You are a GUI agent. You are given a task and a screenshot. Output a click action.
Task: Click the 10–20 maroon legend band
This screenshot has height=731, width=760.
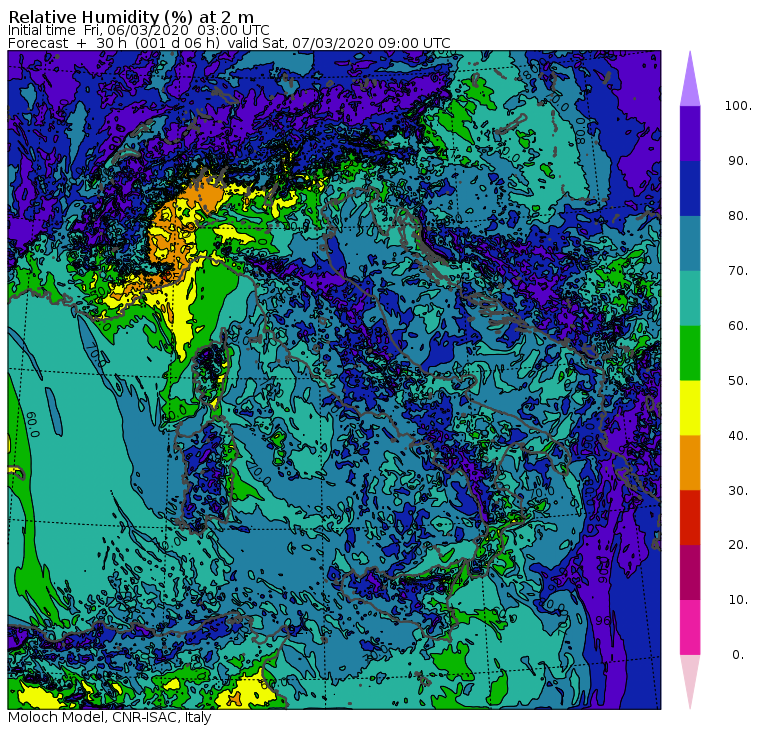tap(690, 572)
